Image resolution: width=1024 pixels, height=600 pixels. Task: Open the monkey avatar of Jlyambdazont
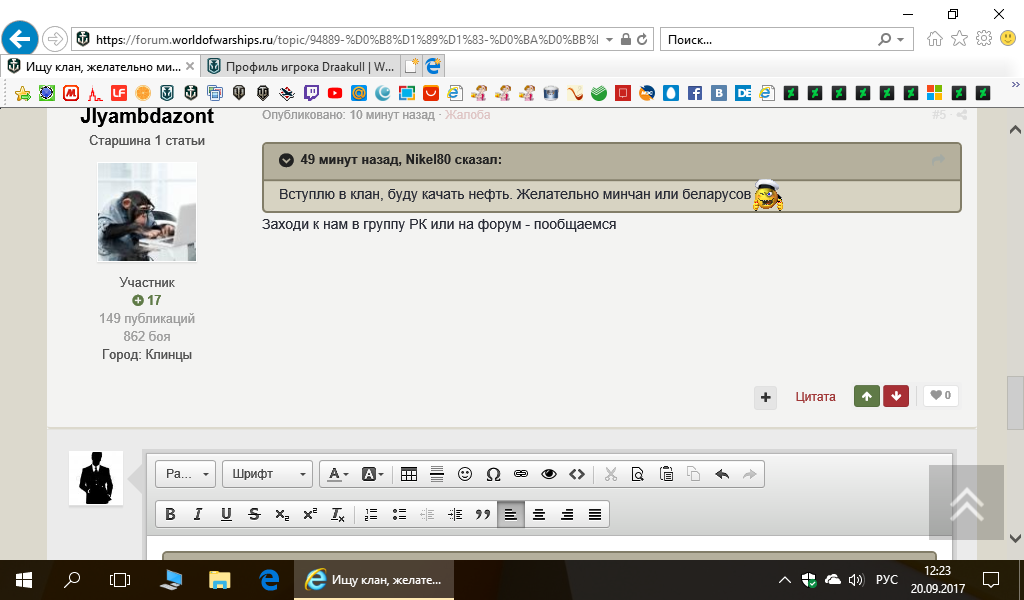(147, 212)
